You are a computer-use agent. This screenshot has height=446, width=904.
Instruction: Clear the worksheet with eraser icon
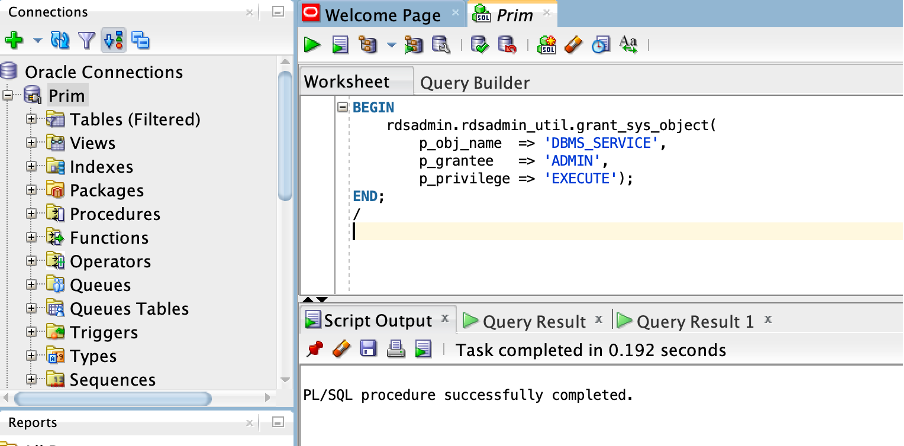(x=573, y=44)
